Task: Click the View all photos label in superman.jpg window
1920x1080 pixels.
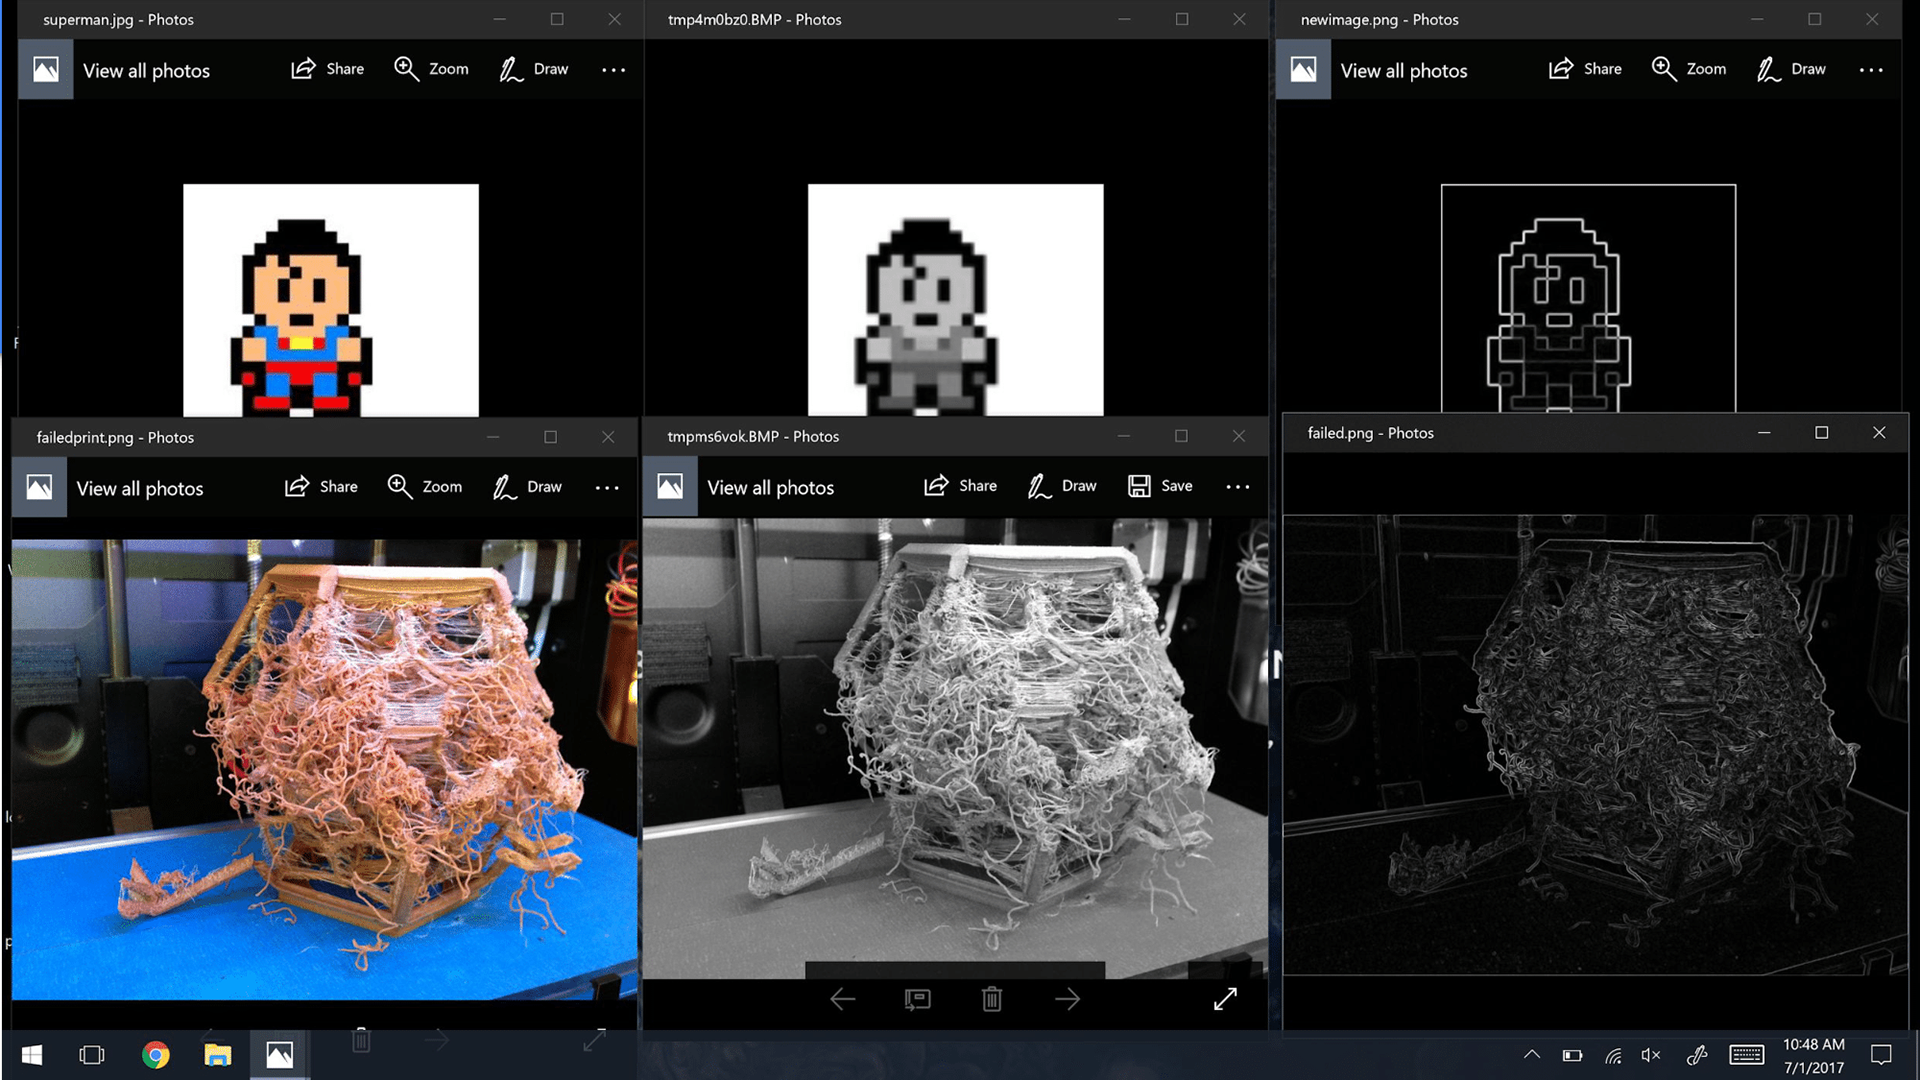Action: click(x=146, y=71)
